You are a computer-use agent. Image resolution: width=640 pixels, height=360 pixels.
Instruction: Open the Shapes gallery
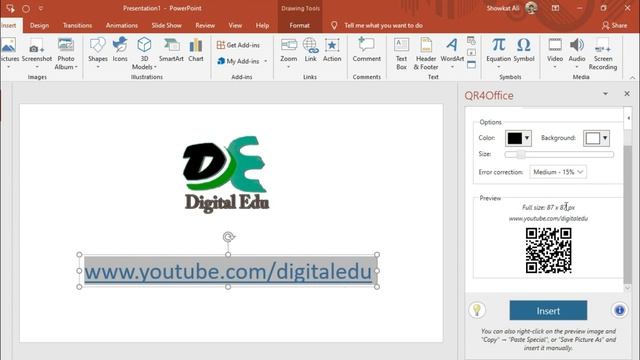[x=98, y=52]
